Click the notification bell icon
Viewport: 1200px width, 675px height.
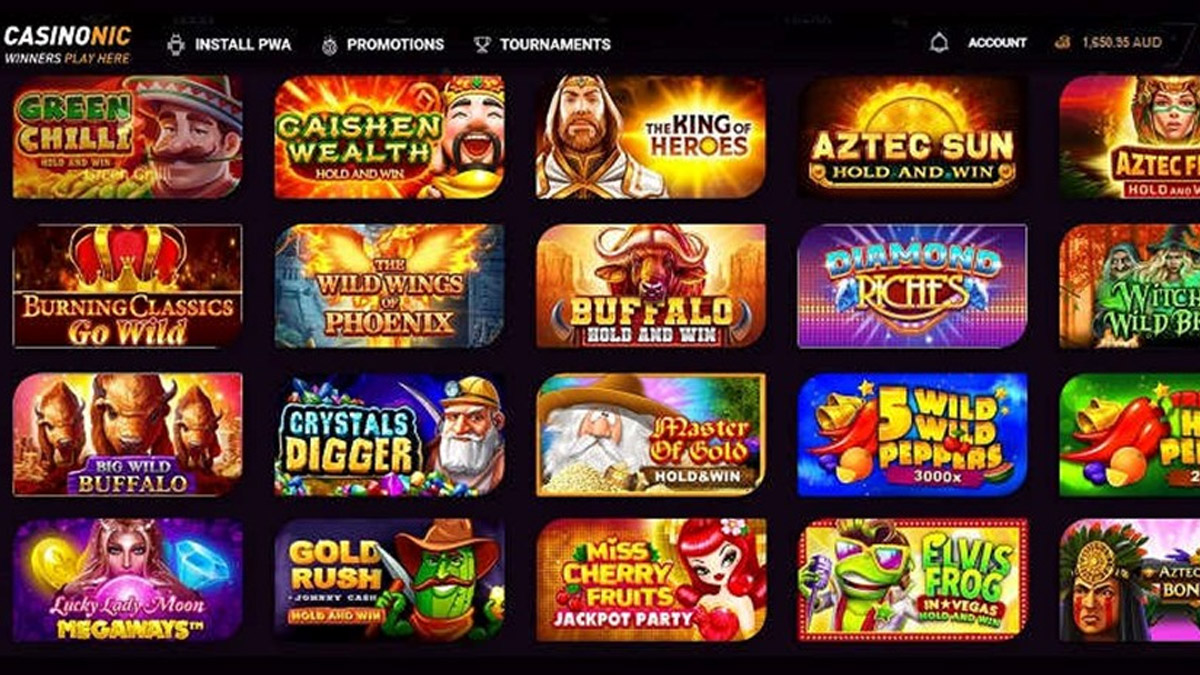[x=938, y=43]
